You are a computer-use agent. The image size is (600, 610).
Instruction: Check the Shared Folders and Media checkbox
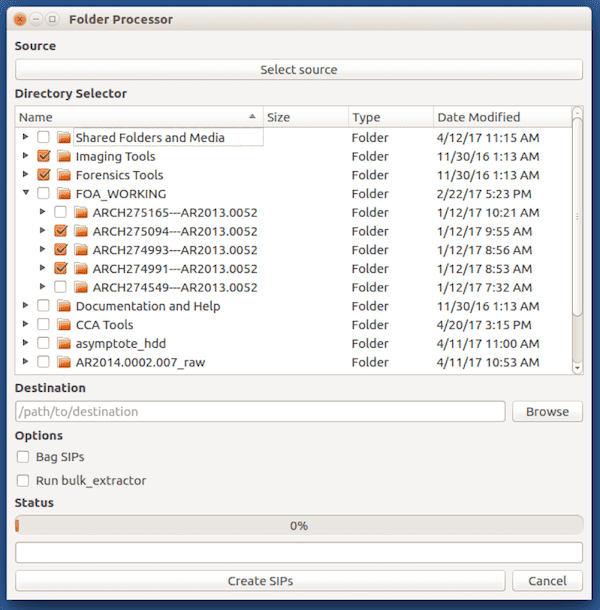(x=43, y=137)
